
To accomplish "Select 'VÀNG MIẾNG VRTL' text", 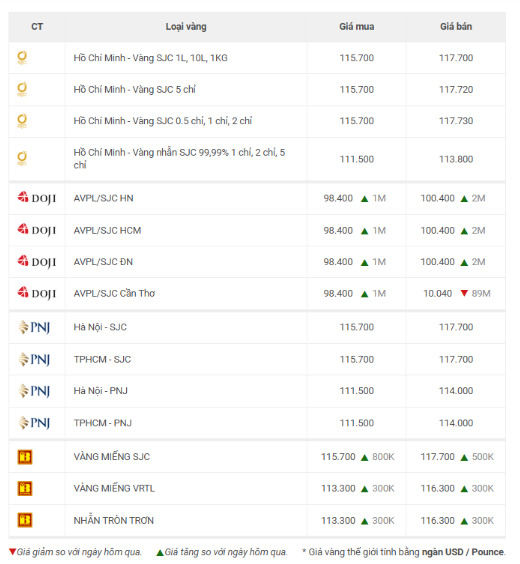I will 114,488.
